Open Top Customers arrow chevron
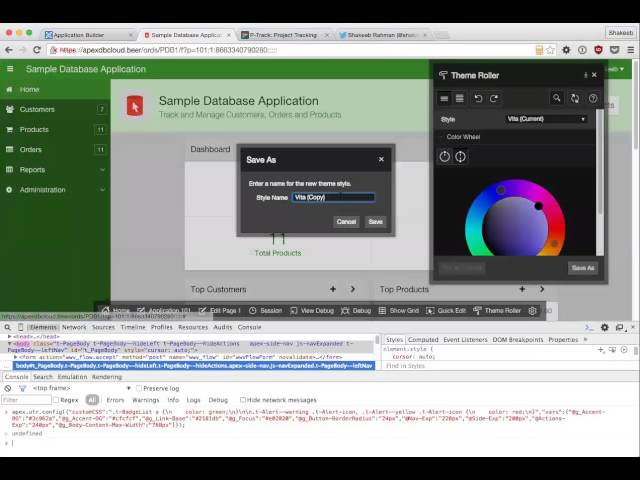Viewport: 640px width, 480px height. point(353,289)
